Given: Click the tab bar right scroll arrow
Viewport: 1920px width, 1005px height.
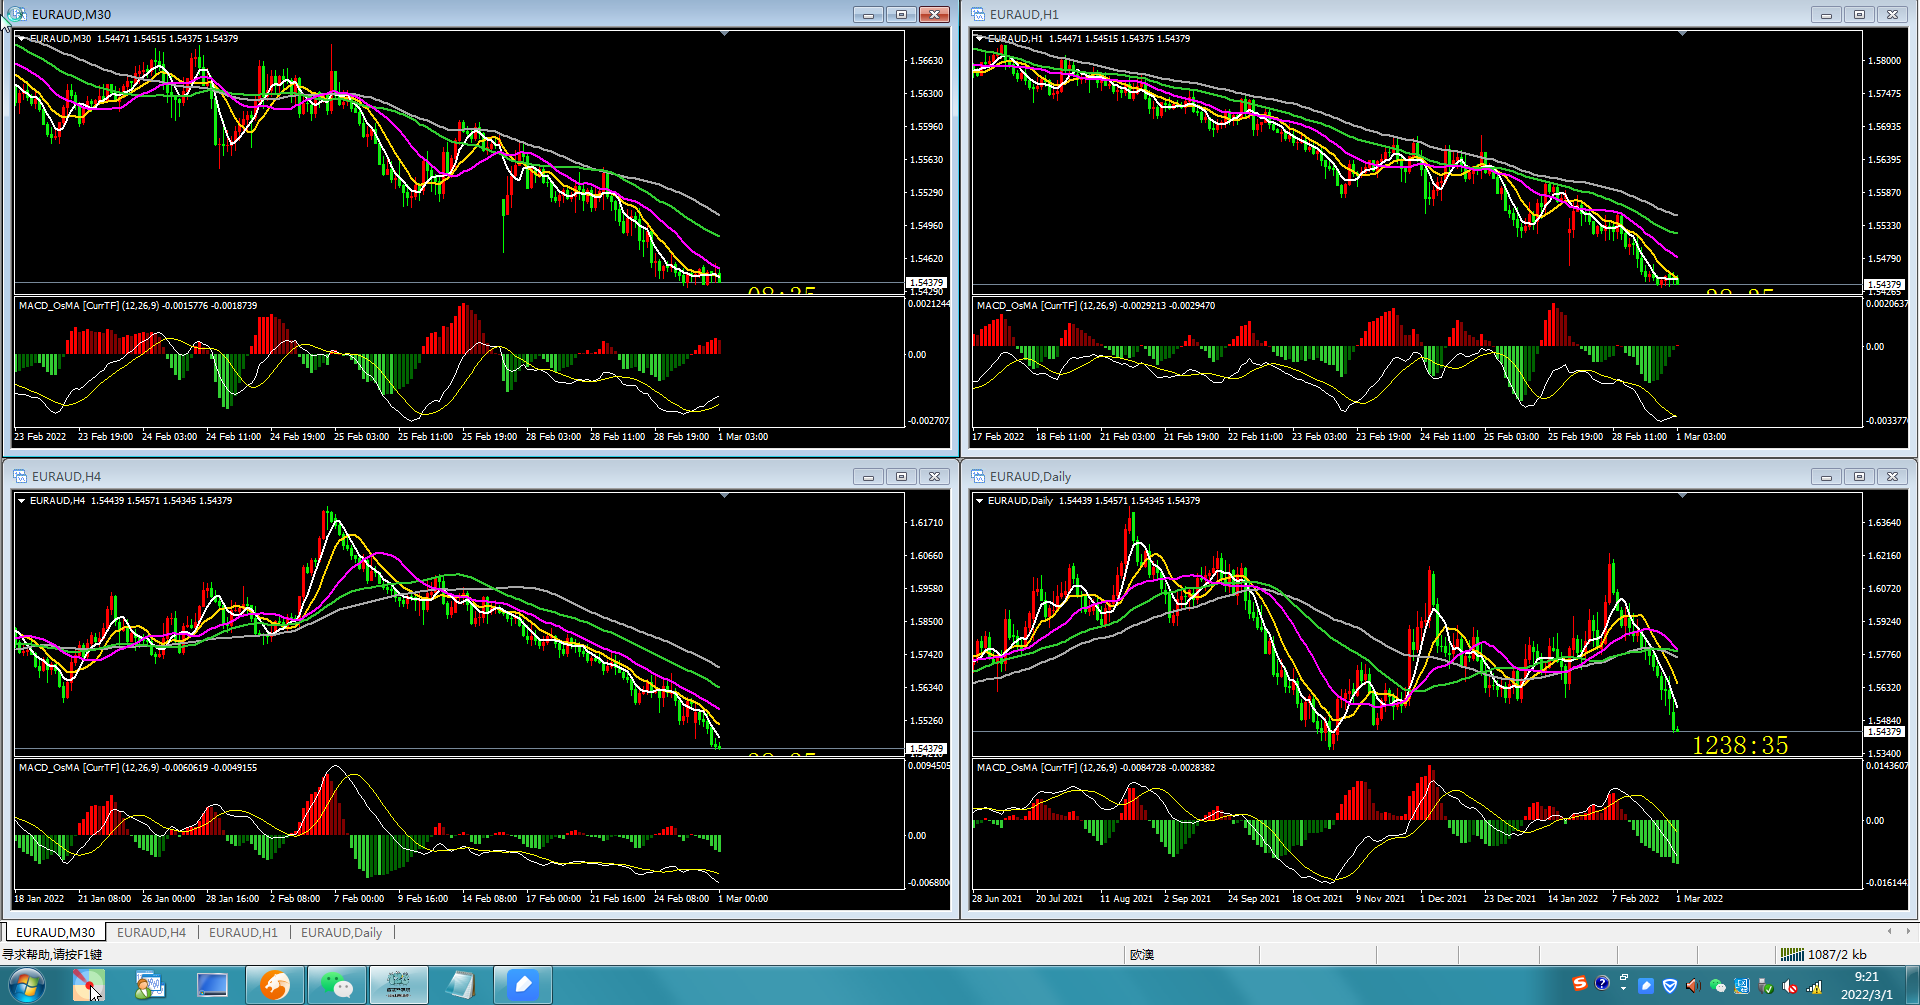Looking at the screenshot, I should point(1907,931).
